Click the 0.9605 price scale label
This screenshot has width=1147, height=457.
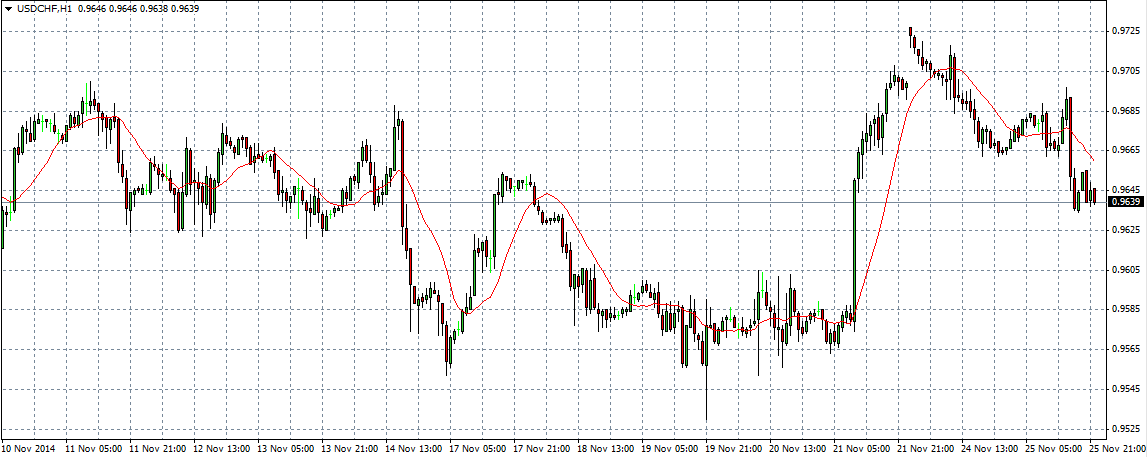pos(1127,270)
